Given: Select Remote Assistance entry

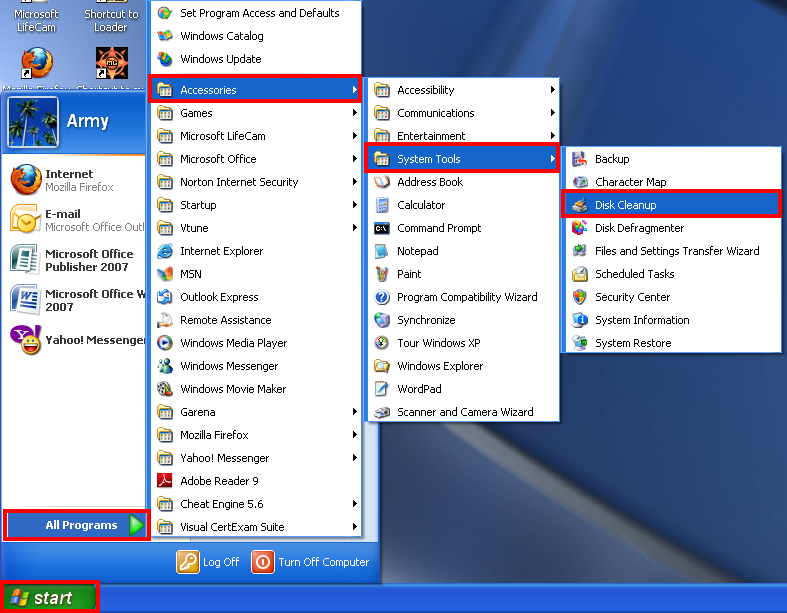Looking at the screenshot, I should (256, 320).
